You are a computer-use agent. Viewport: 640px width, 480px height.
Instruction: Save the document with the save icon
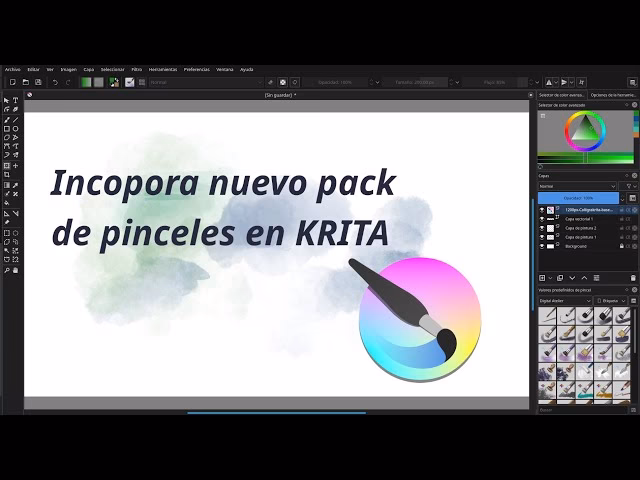[38, 82]
